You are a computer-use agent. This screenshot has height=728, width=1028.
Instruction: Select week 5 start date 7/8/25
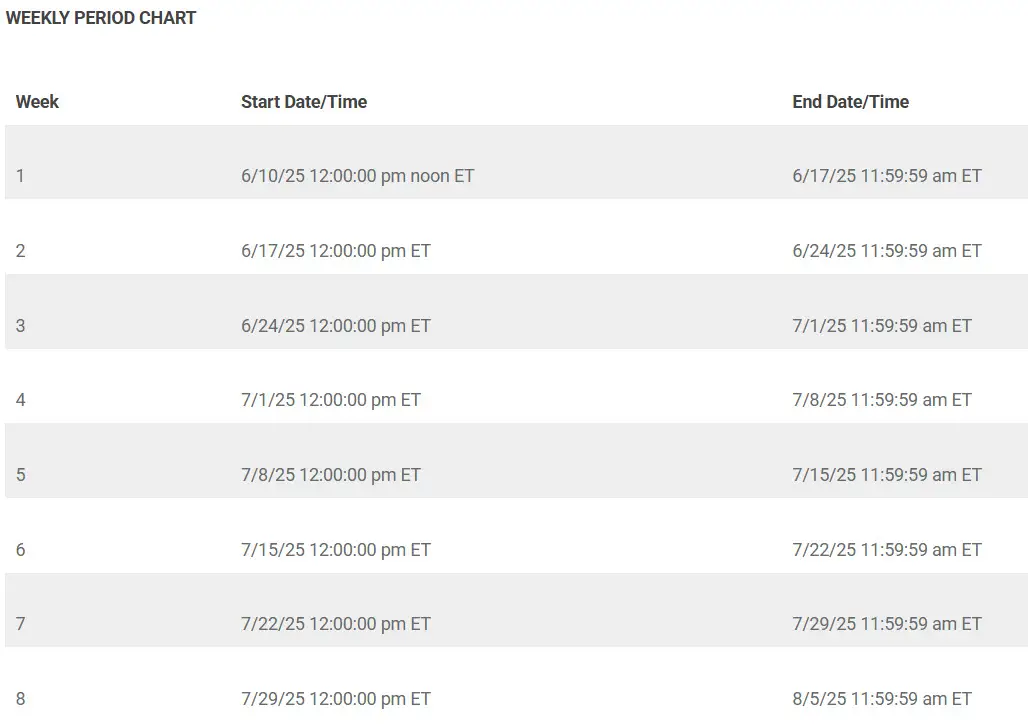331,475
